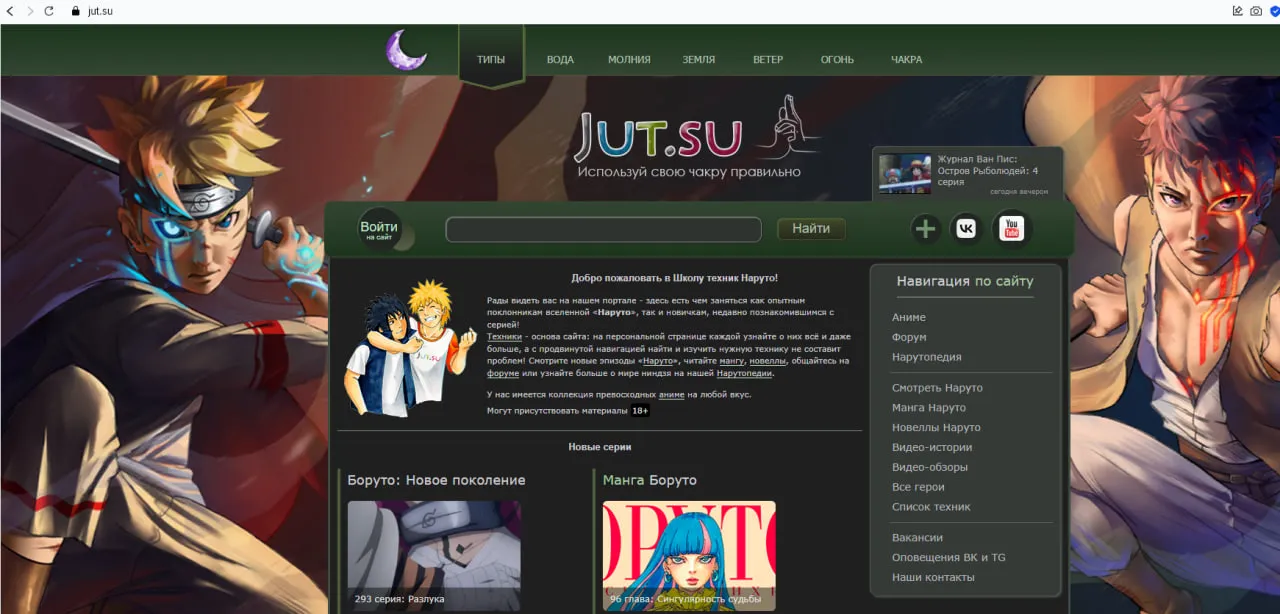Click the site lock icon in address bar
1280x614 pixels.
click(74, 11)
